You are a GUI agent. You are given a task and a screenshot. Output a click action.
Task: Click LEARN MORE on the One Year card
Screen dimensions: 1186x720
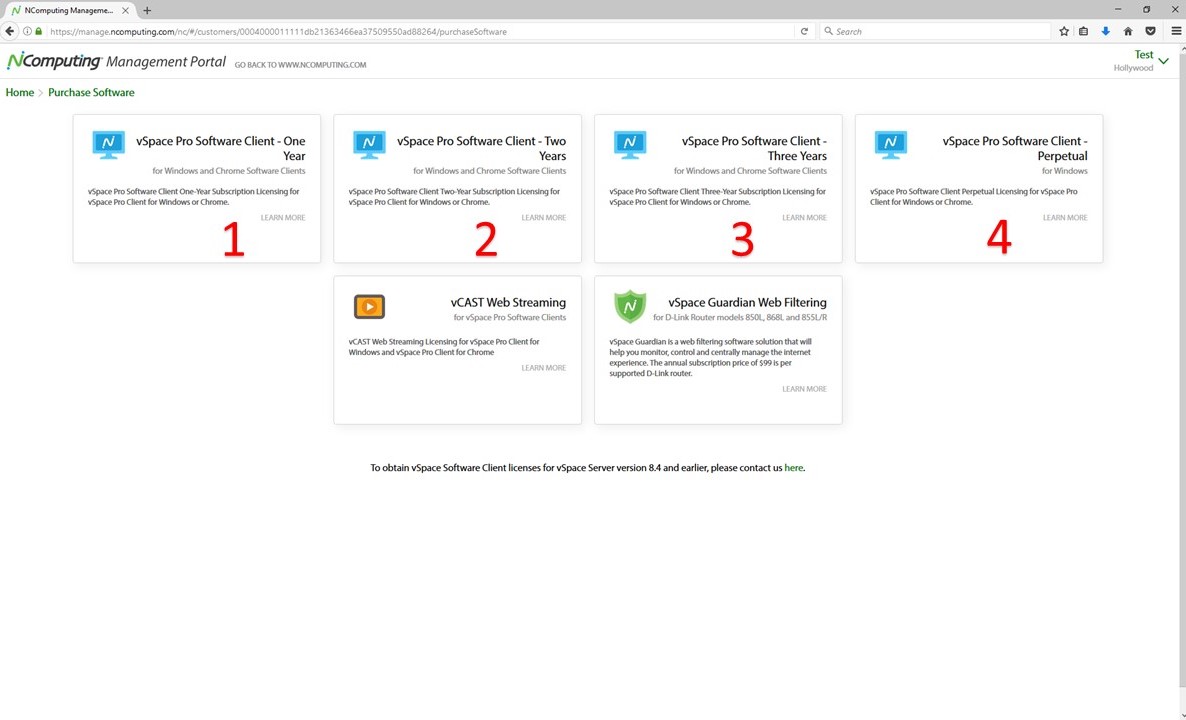pyautogui.click(x=283, y=218)
